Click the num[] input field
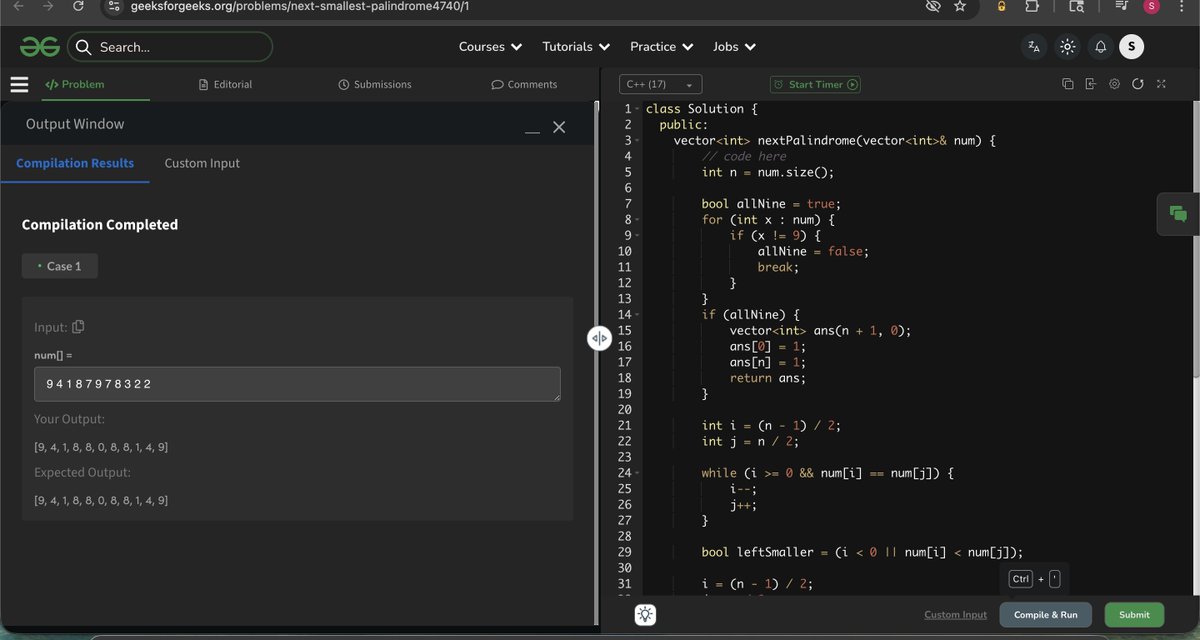Viewport: 1200px width, 640px height. point(297,384)
